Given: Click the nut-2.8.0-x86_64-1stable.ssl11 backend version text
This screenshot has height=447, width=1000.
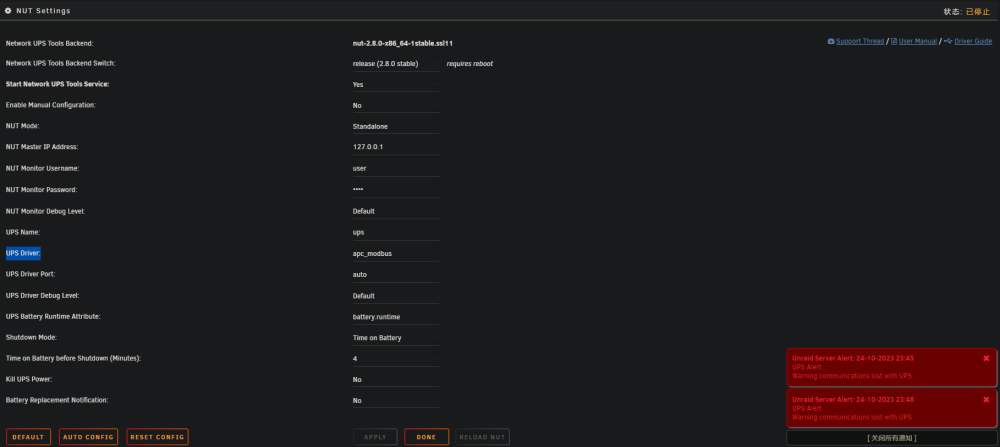Looking at the screenshot, I should pos(402,43).
